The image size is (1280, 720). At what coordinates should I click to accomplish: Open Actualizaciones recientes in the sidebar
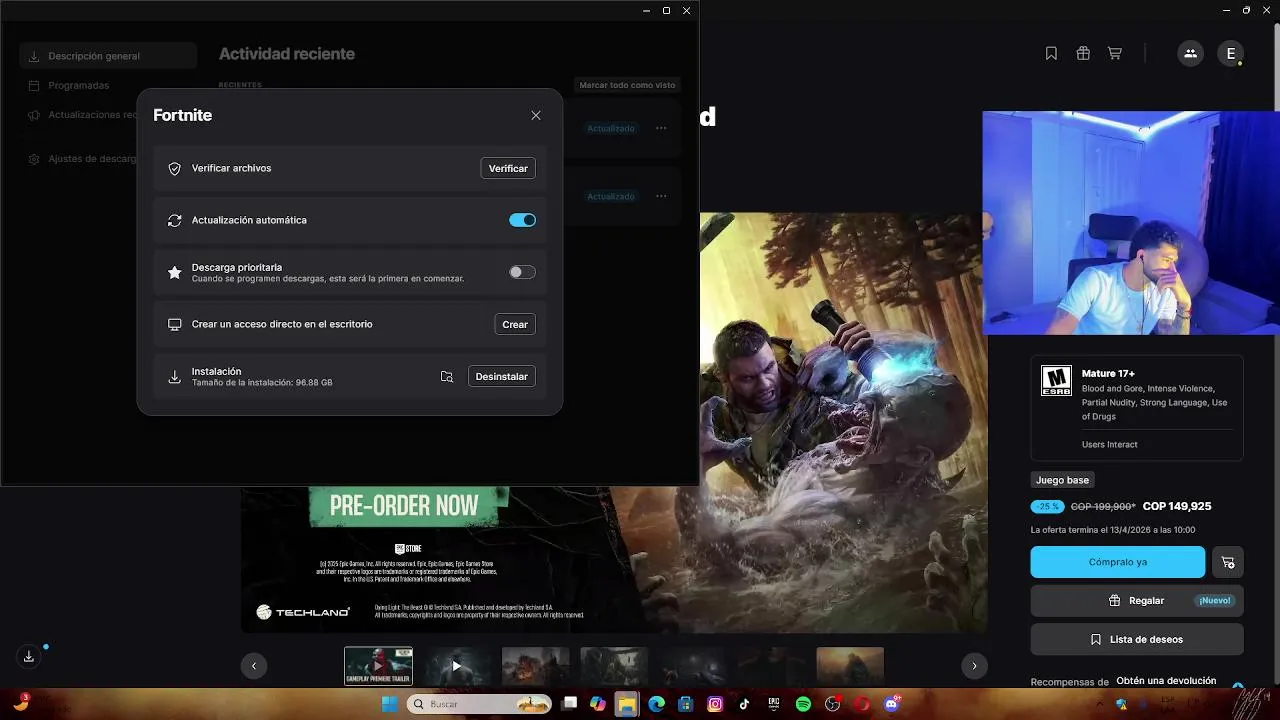coord(80,115)
